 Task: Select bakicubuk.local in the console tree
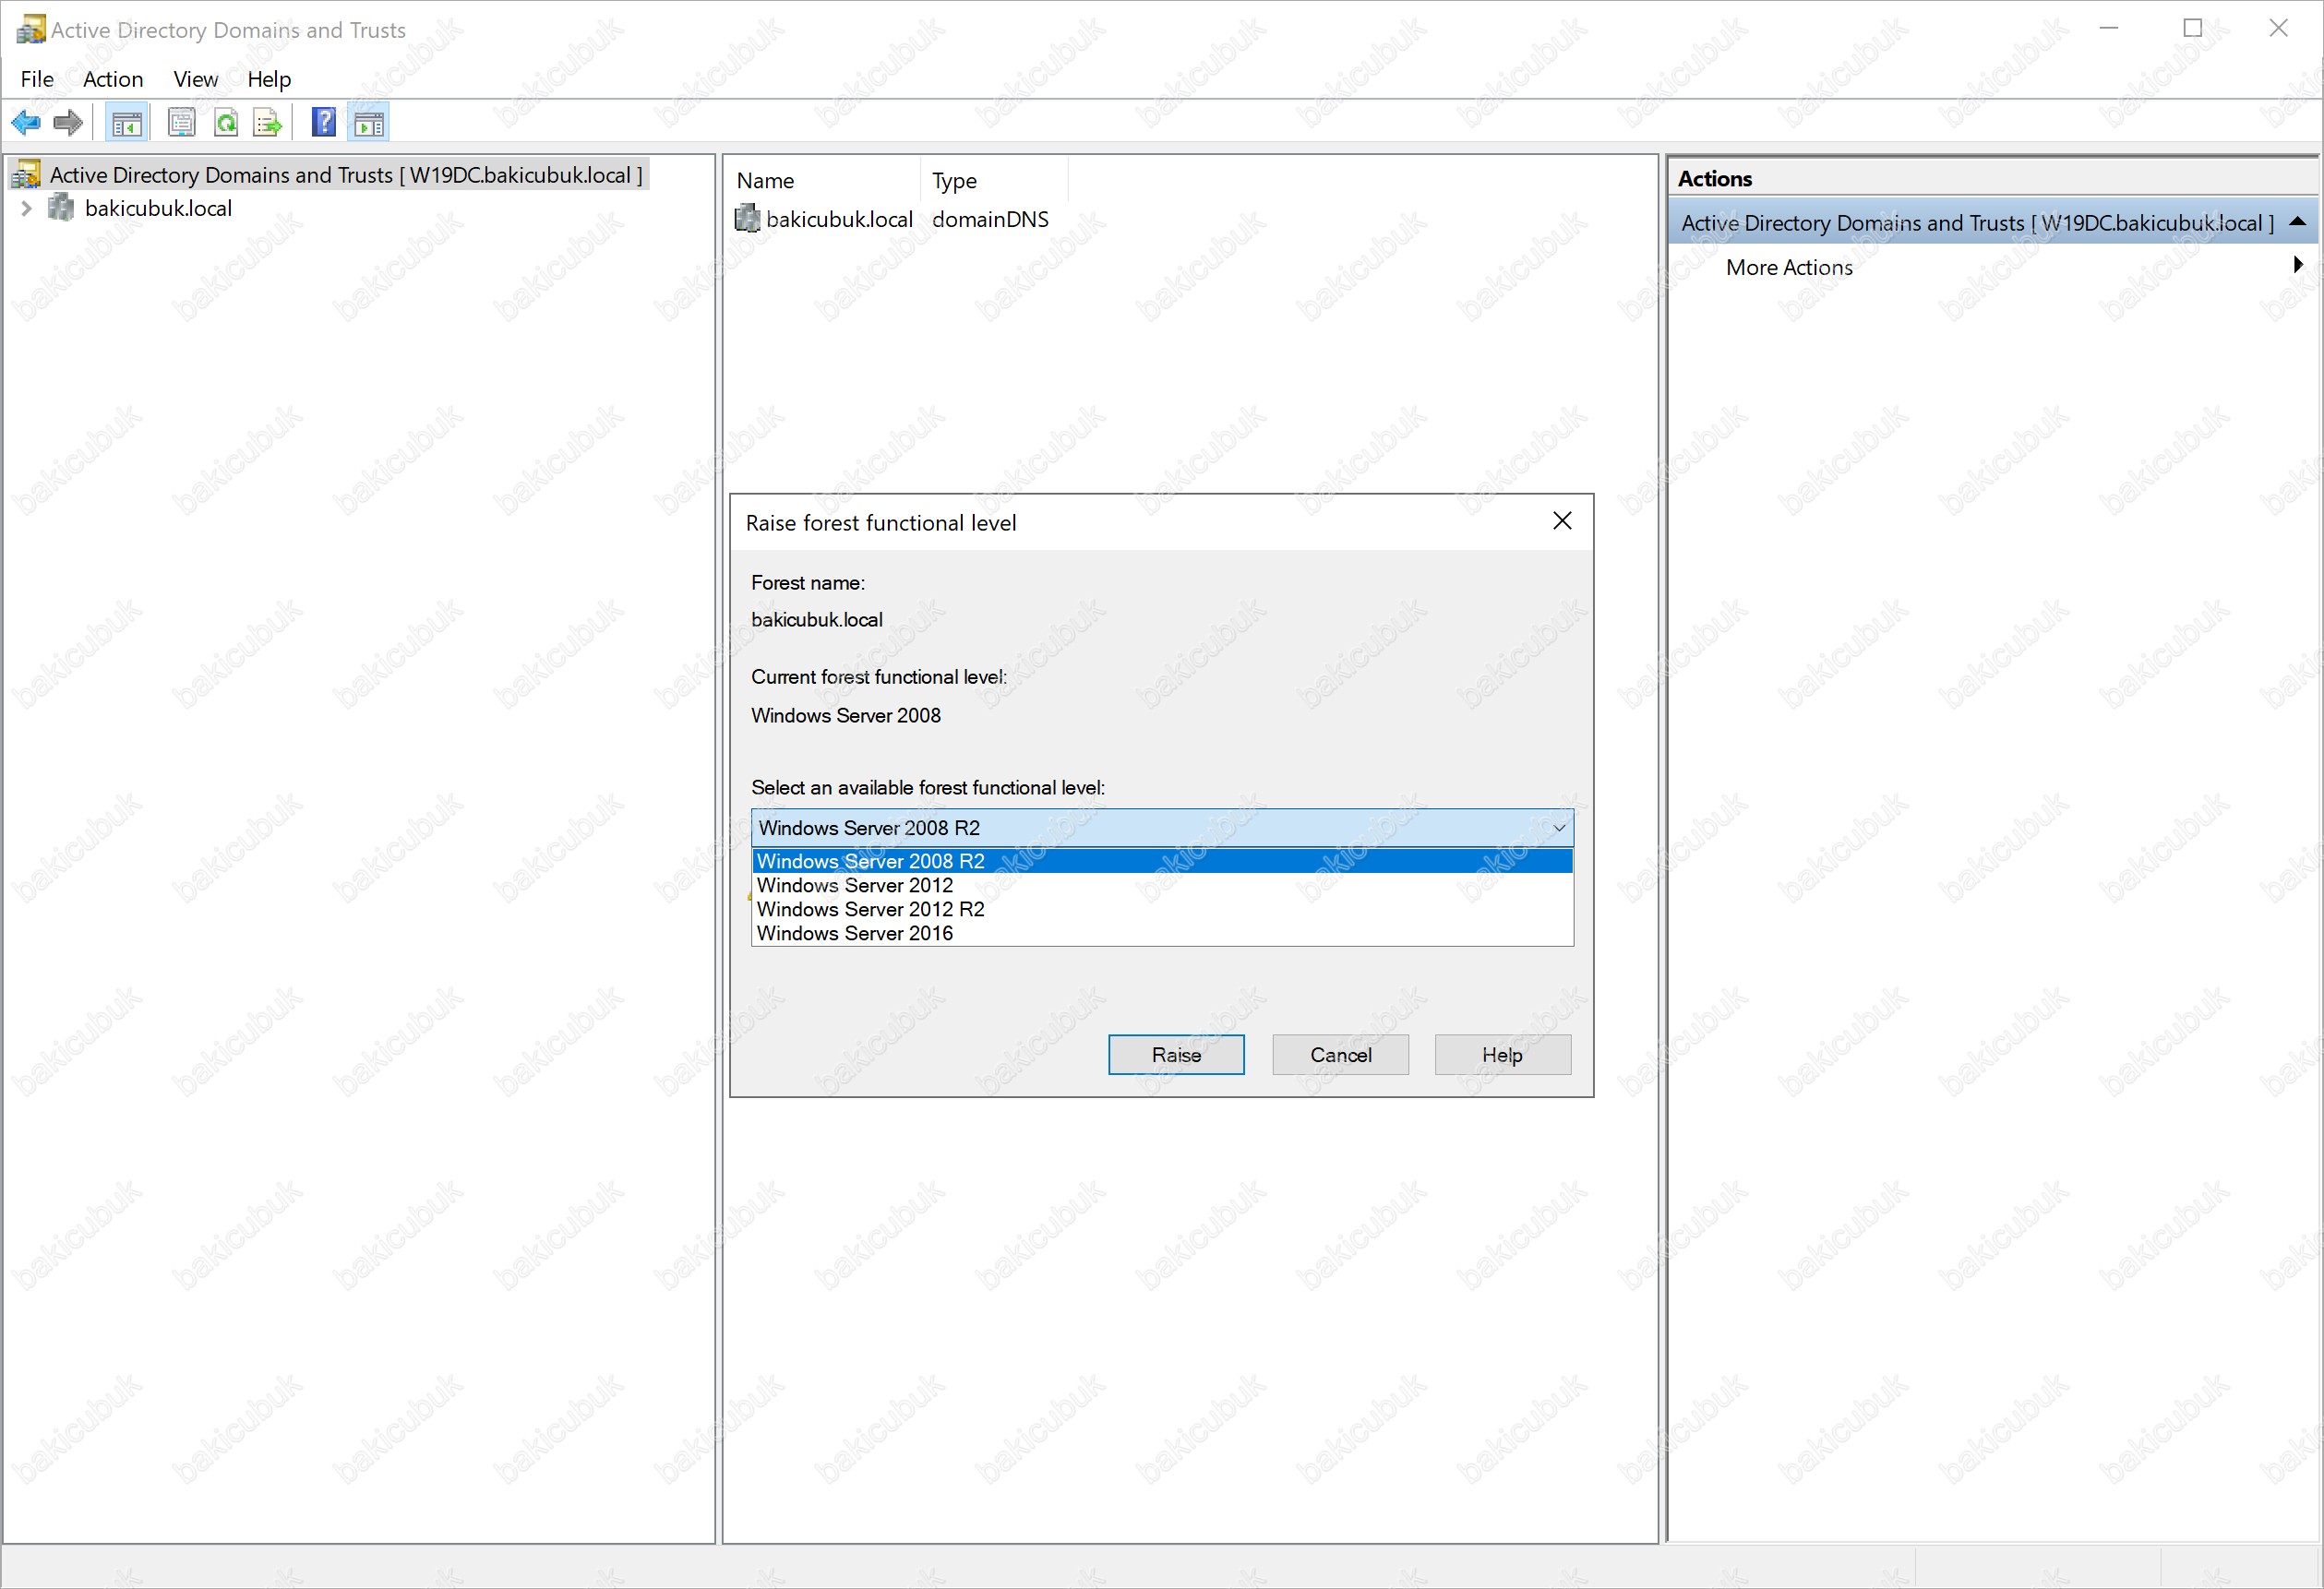pyautogui.click(x=158, y=208)
